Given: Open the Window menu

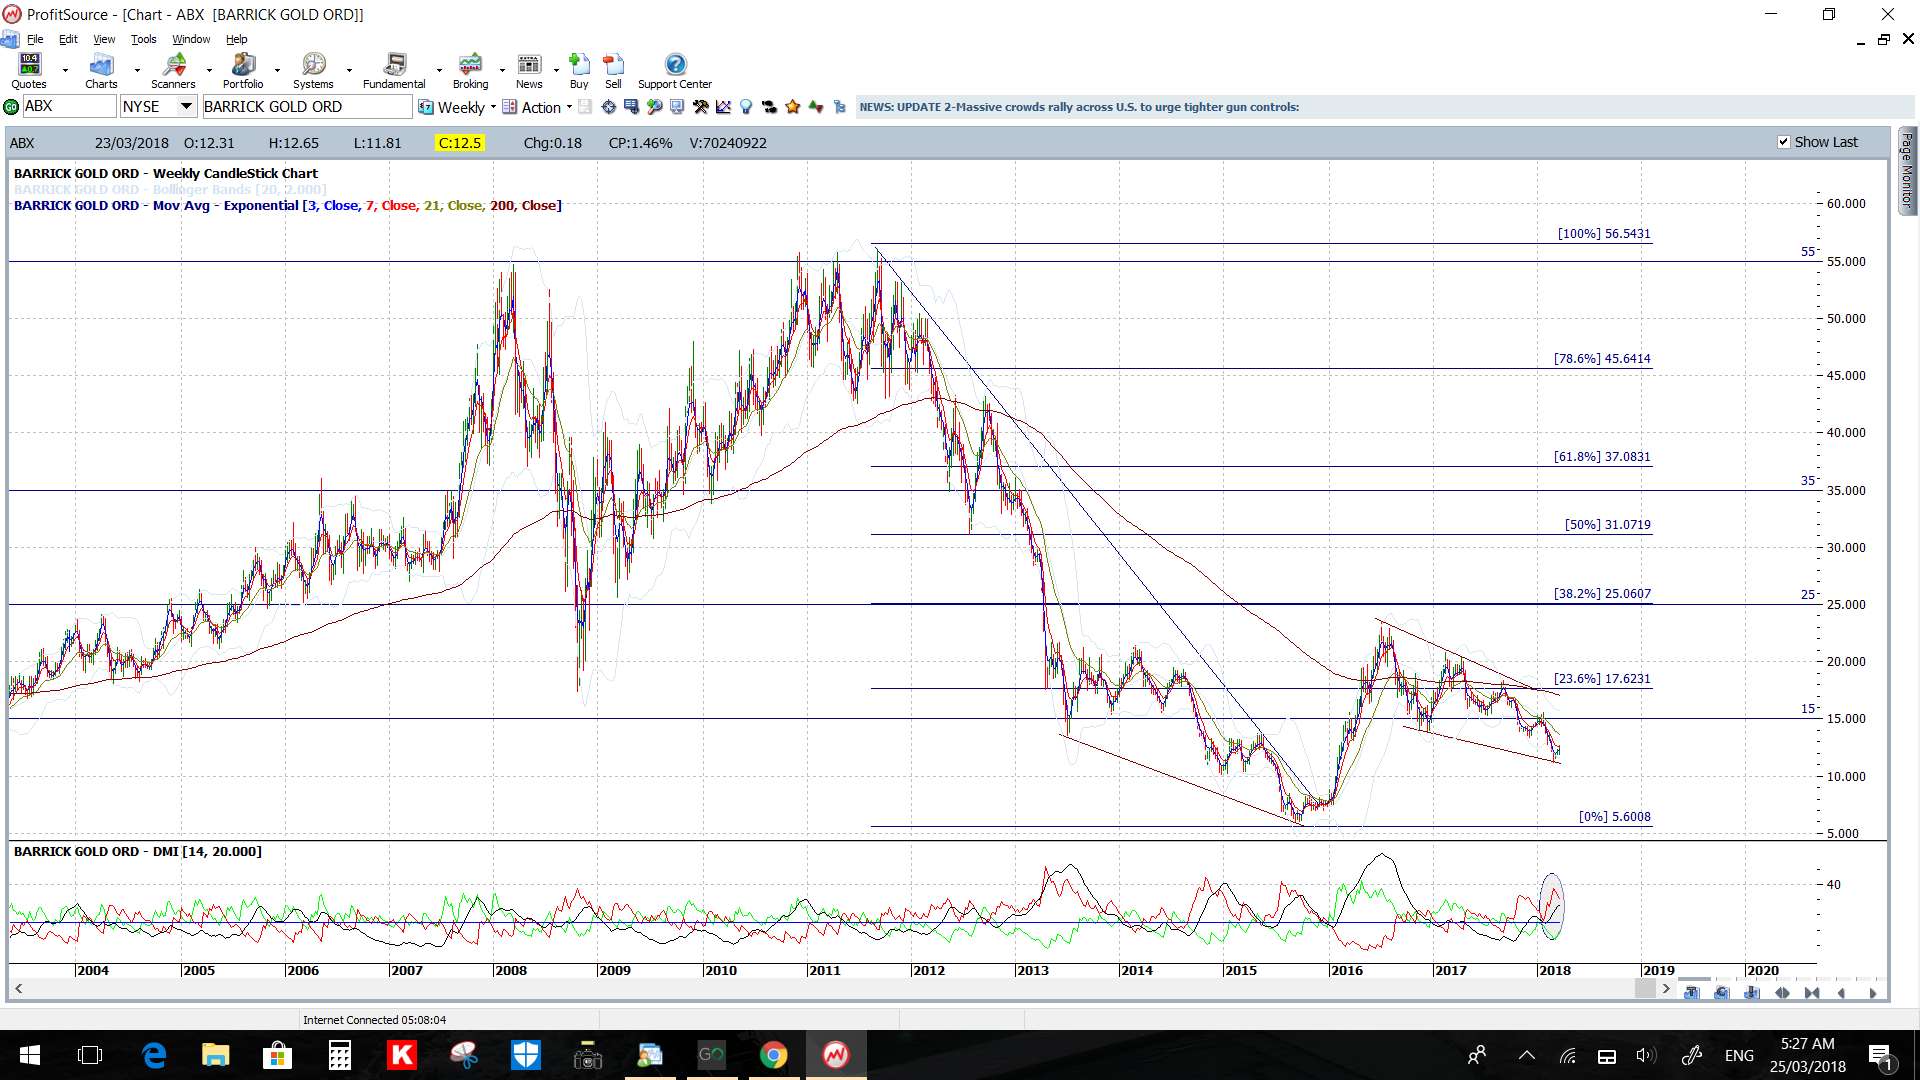Looking at the screenshot, I should click(x=191, y=39).
